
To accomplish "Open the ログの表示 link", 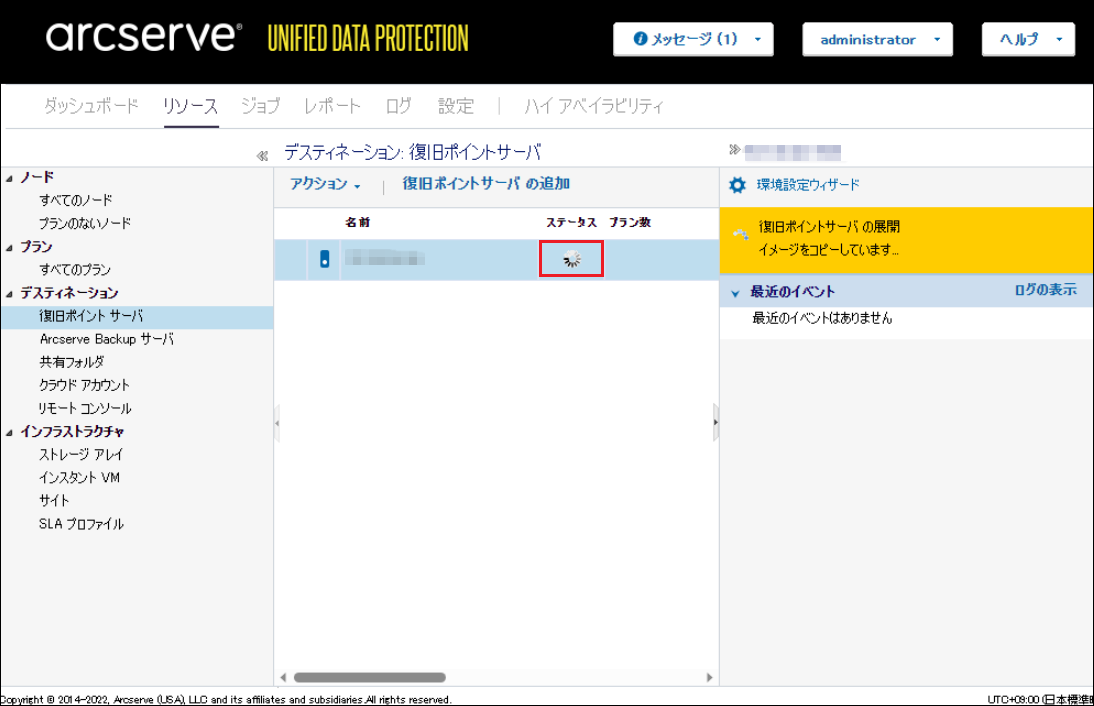I will (1045, 290).
